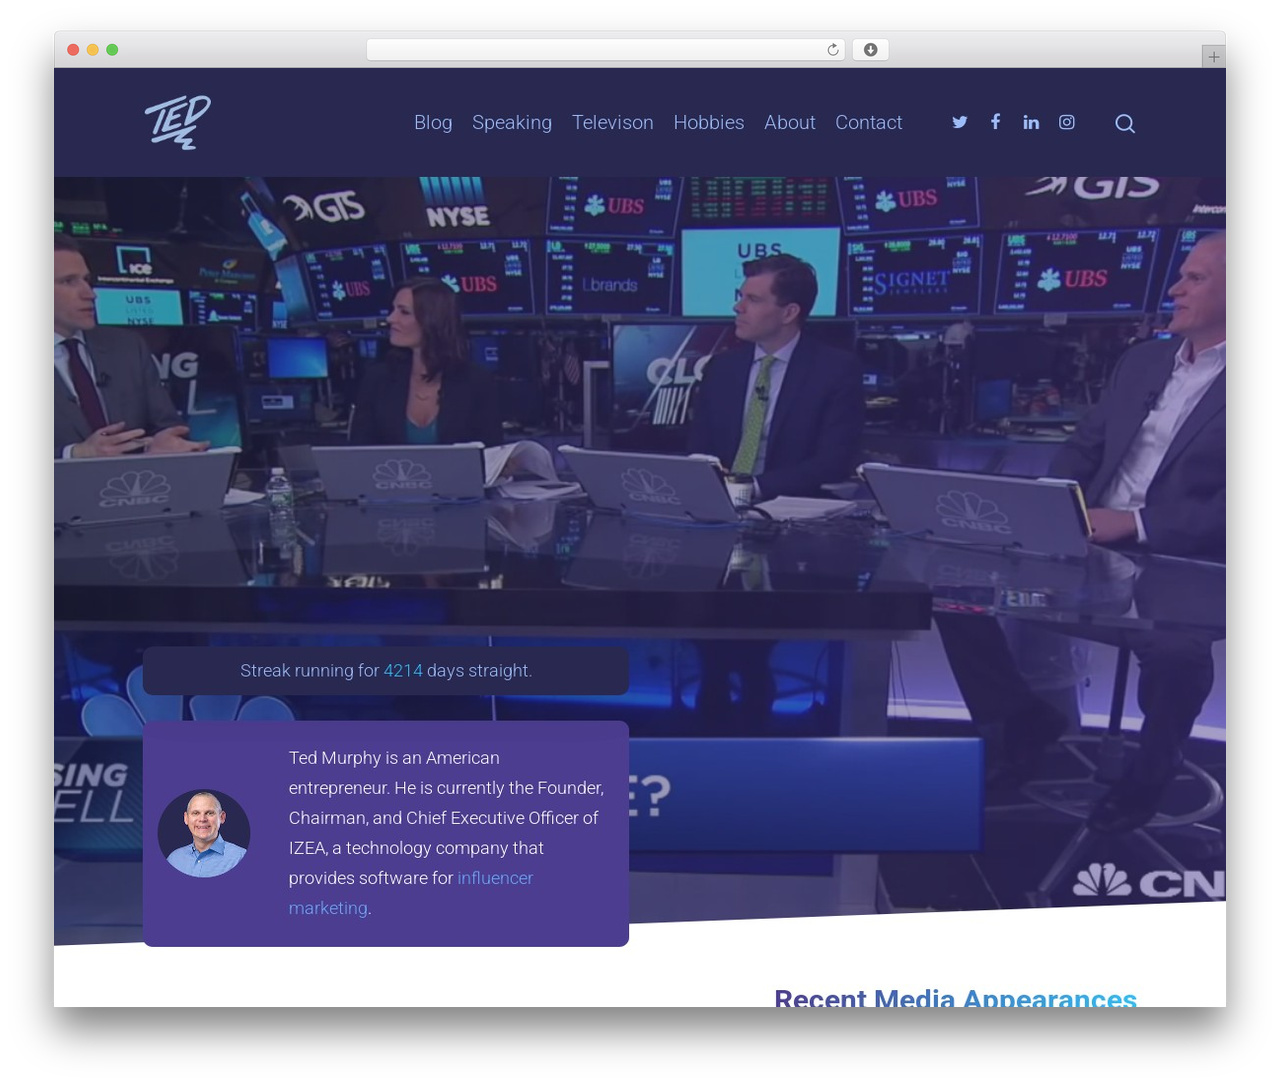The width and height of the screenshot is (1280, 1084).
Task: Open site search magnifier icon
Action: [x=1125, y=123]
